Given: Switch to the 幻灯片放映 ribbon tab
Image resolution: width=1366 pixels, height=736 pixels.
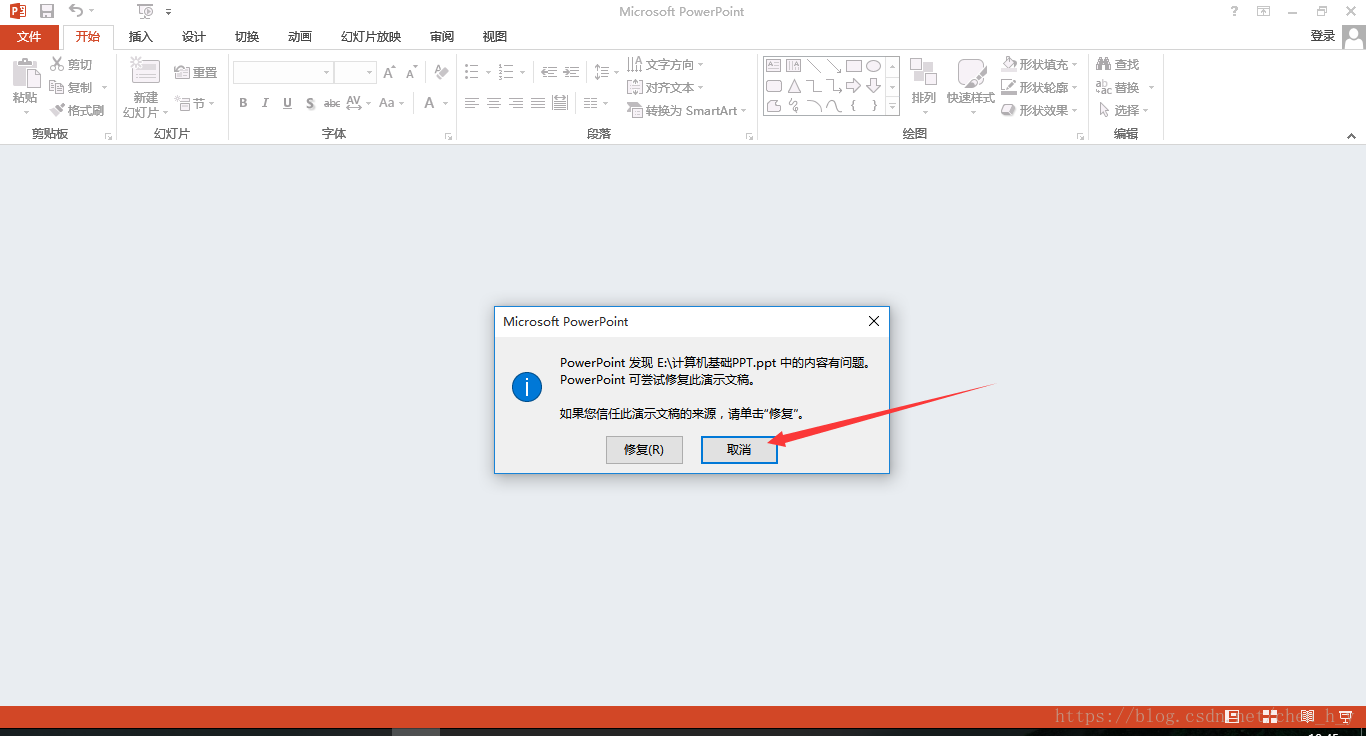Looking at the screenshot, I should (371, 37).
